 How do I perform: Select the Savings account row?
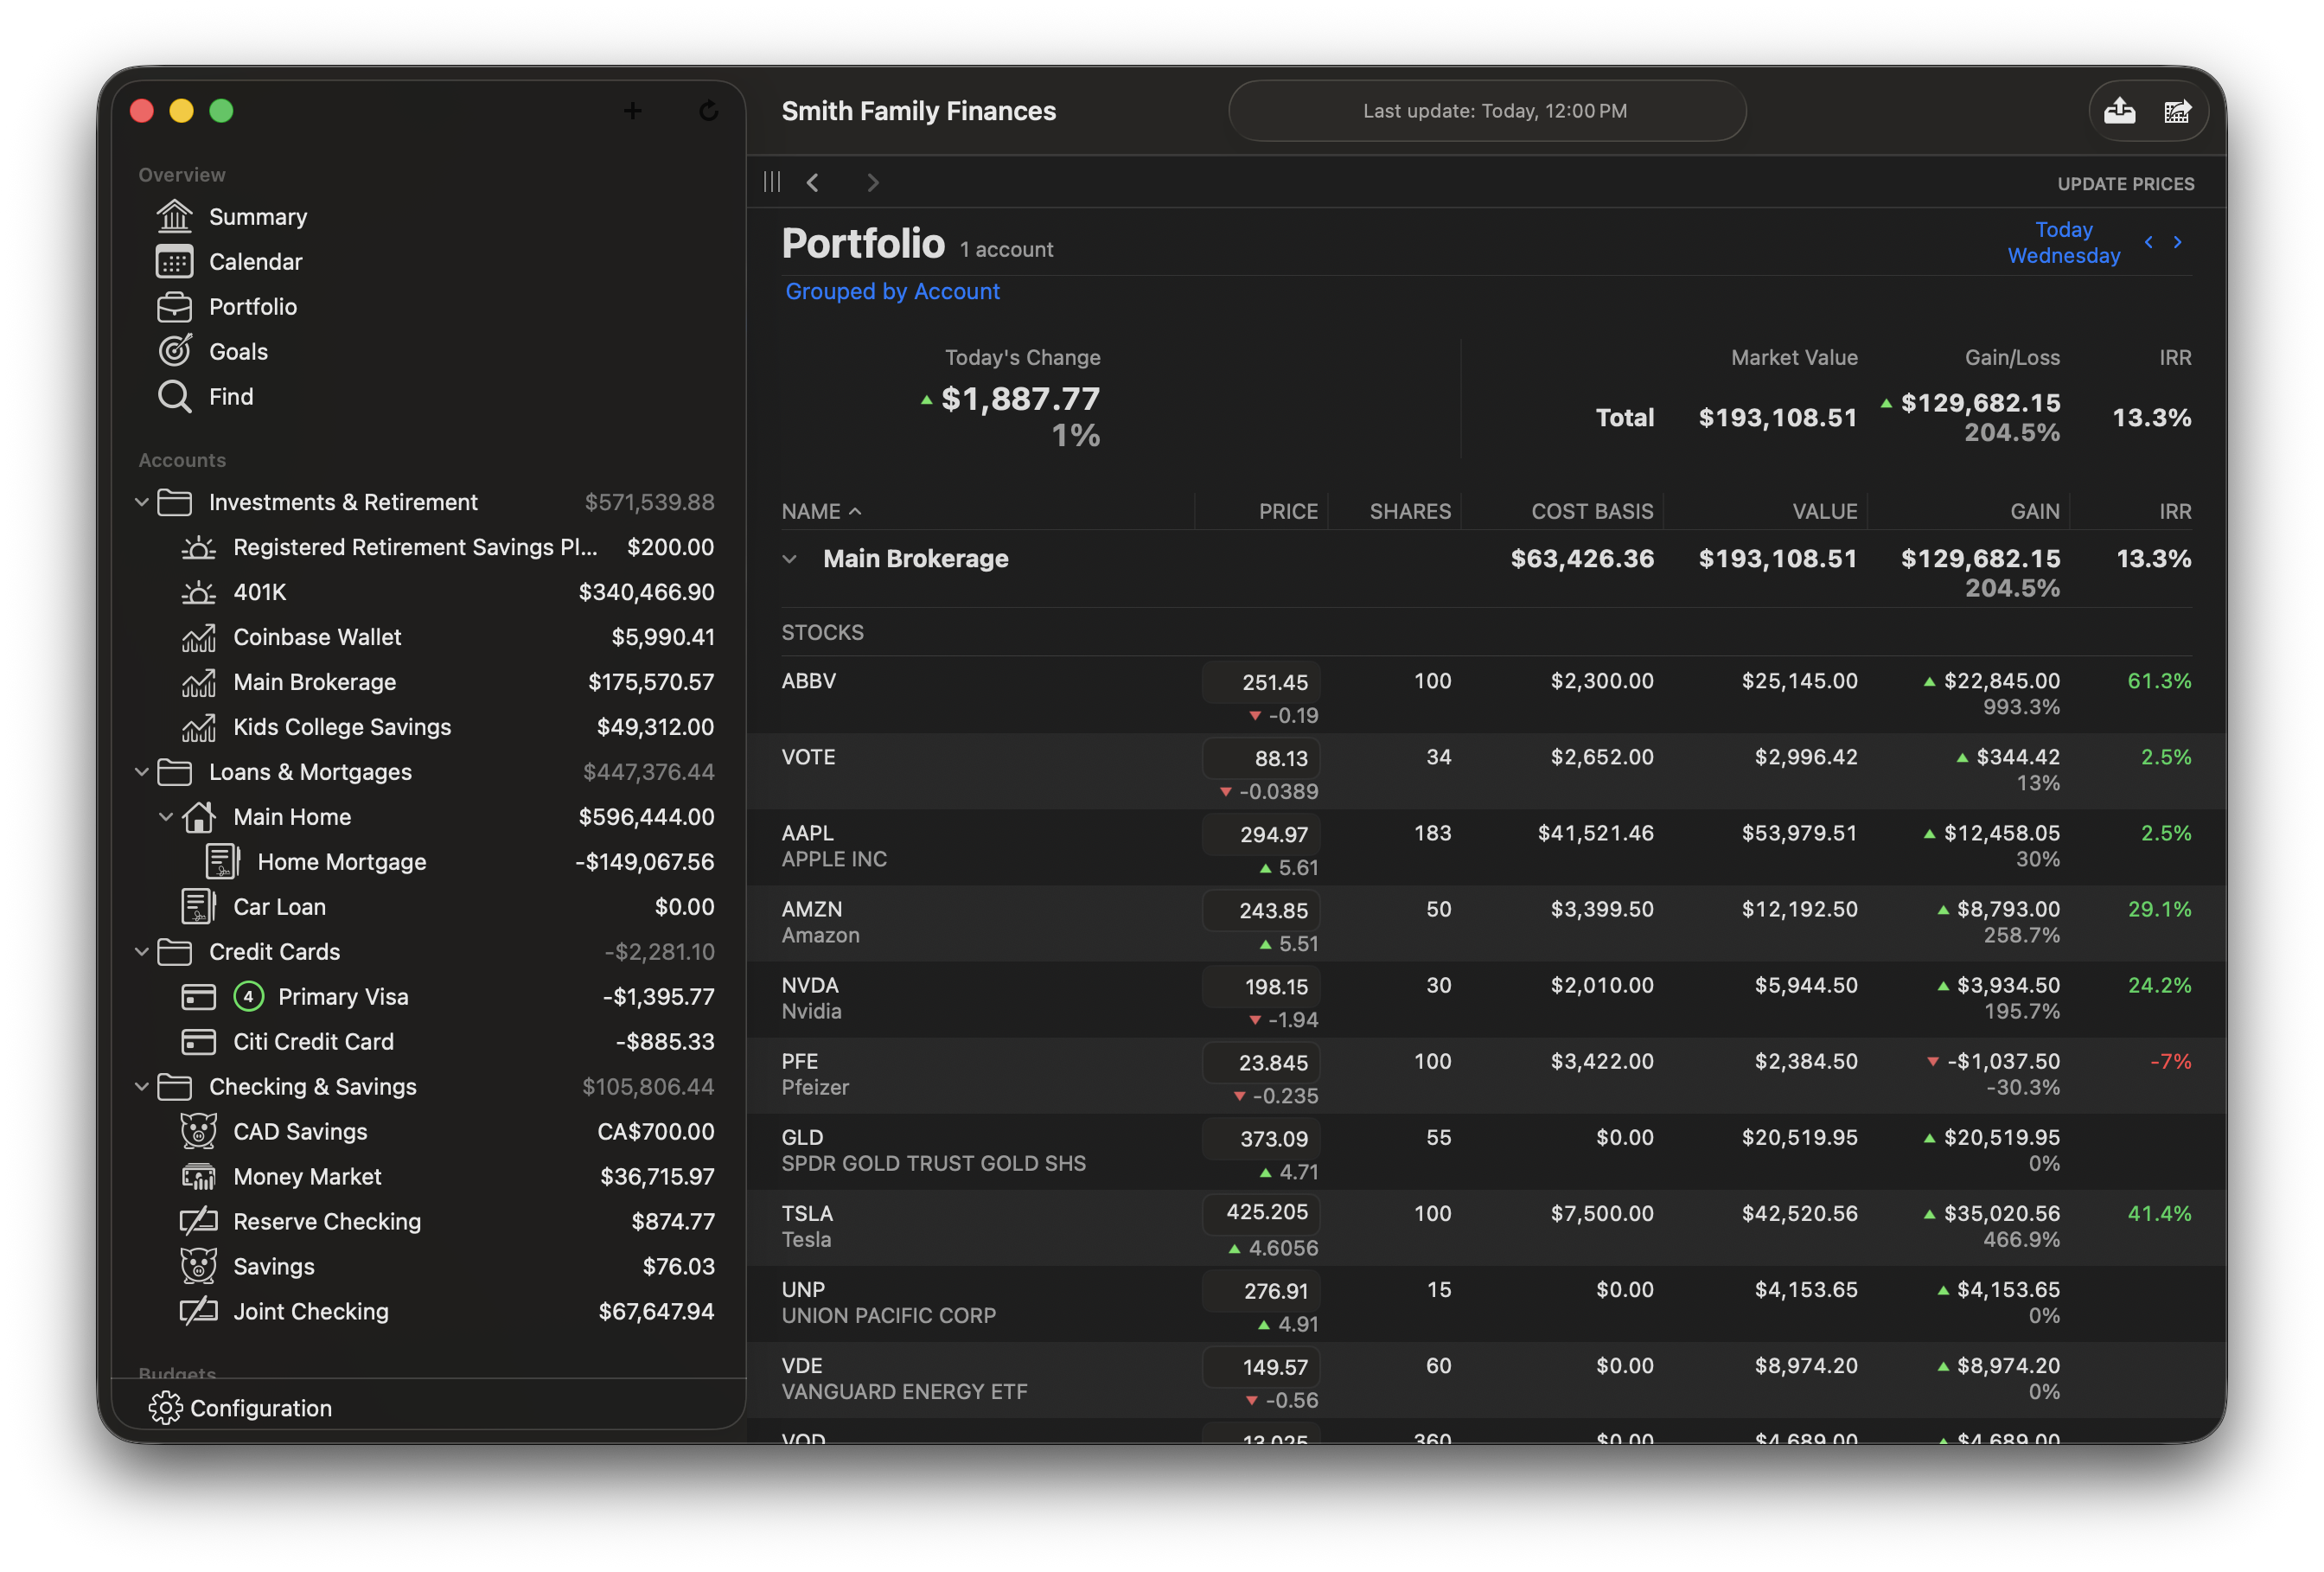(x=429, y=1266)
